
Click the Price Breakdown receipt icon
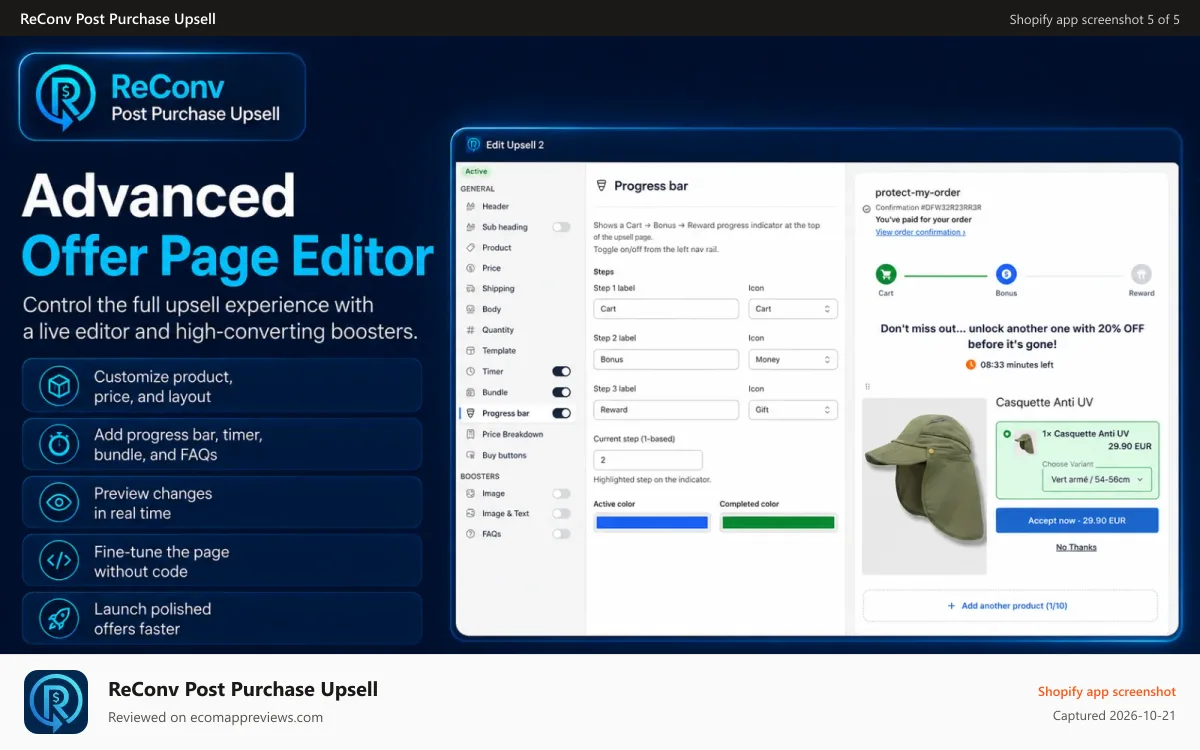470,434
